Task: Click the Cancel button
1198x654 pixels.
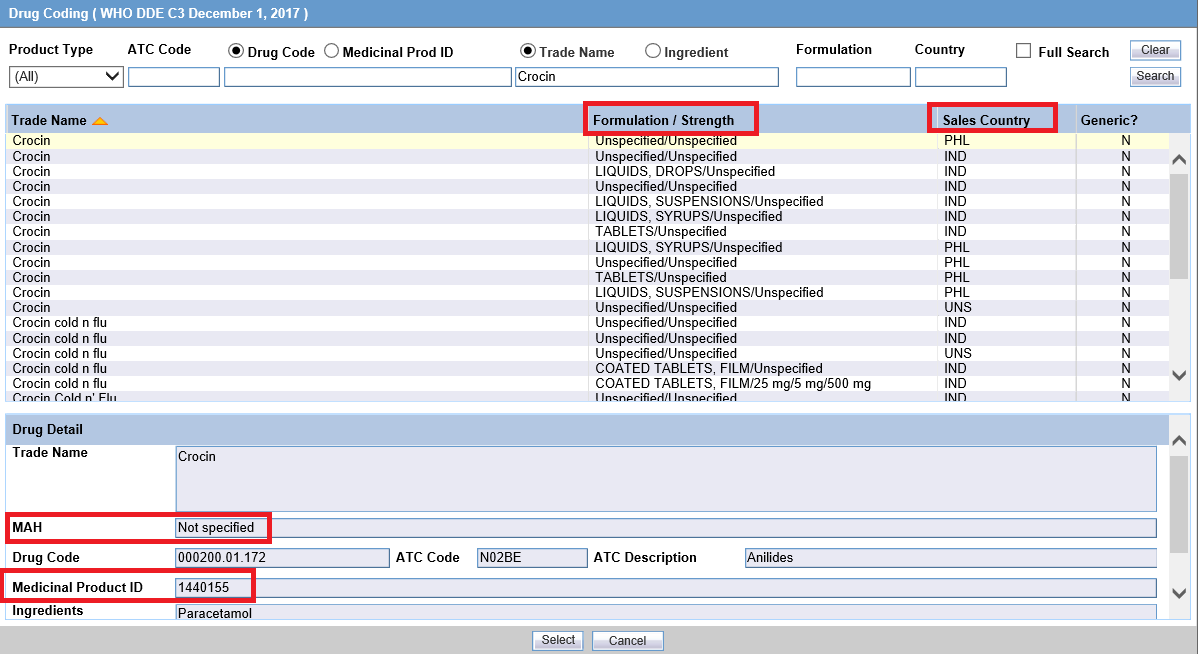Action: 627,640
